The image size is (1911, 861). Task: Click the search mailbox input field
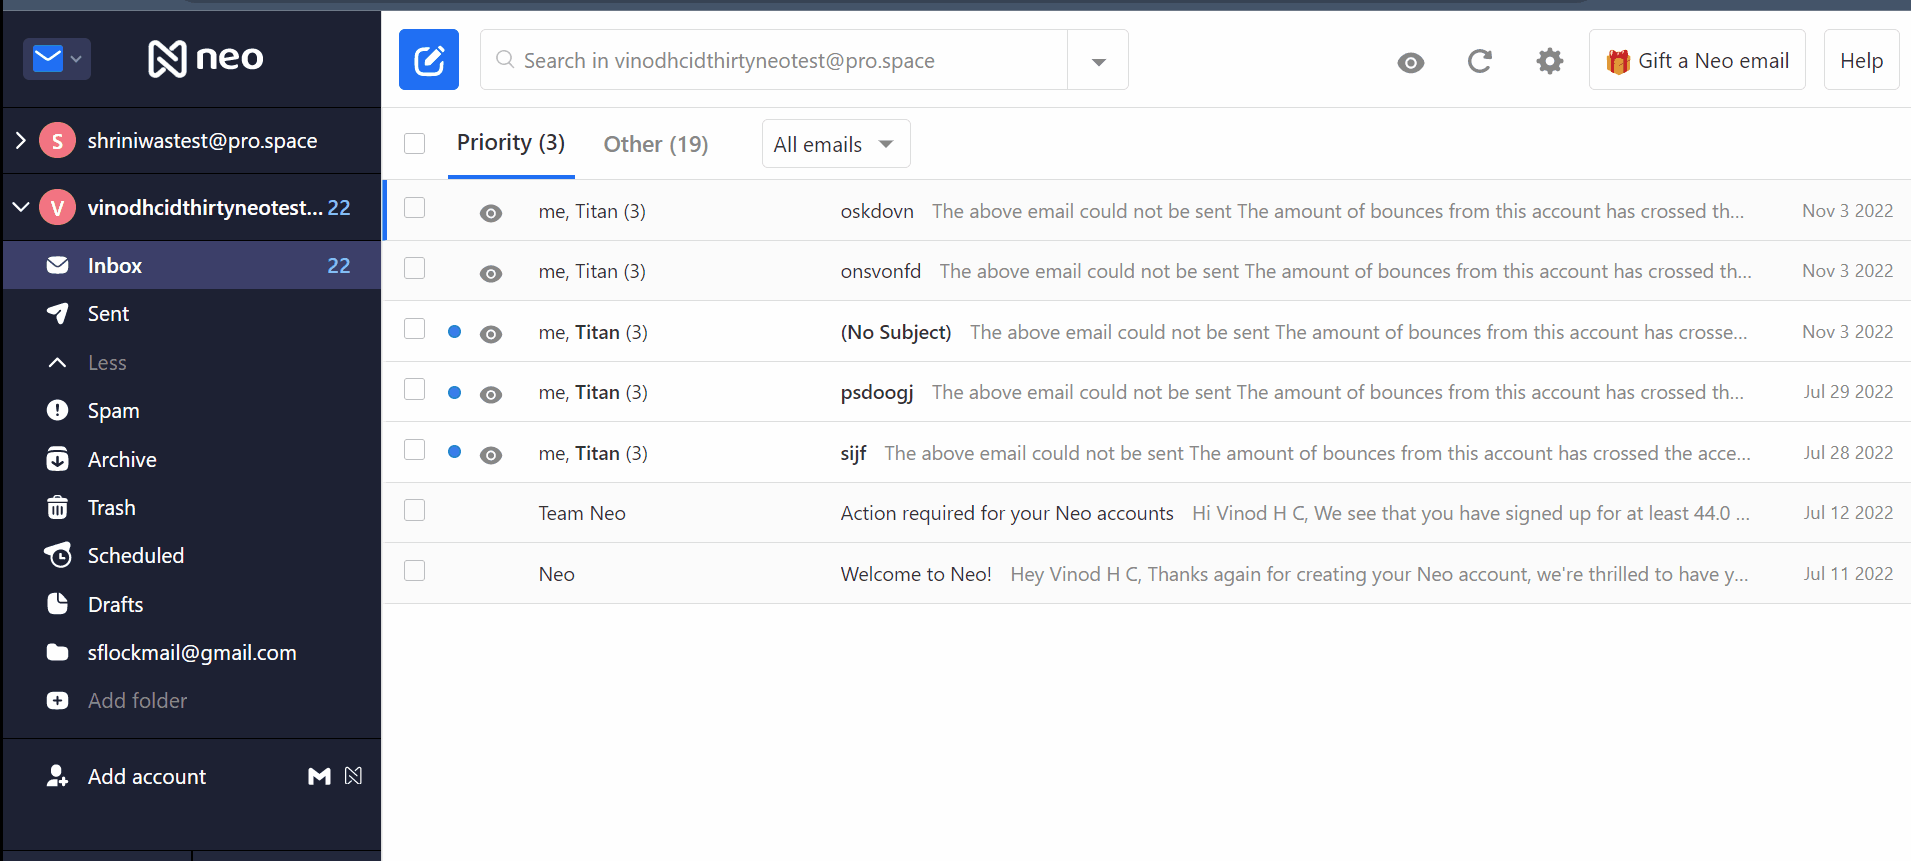775,61
